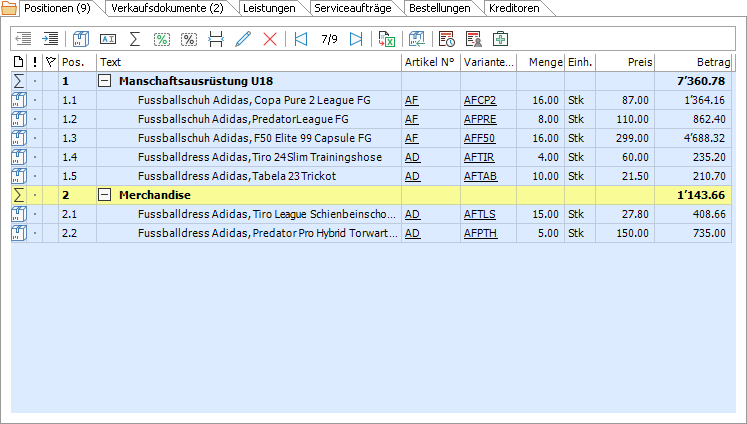
Task: Click the document with person icon
Action: tap(474, 39)
